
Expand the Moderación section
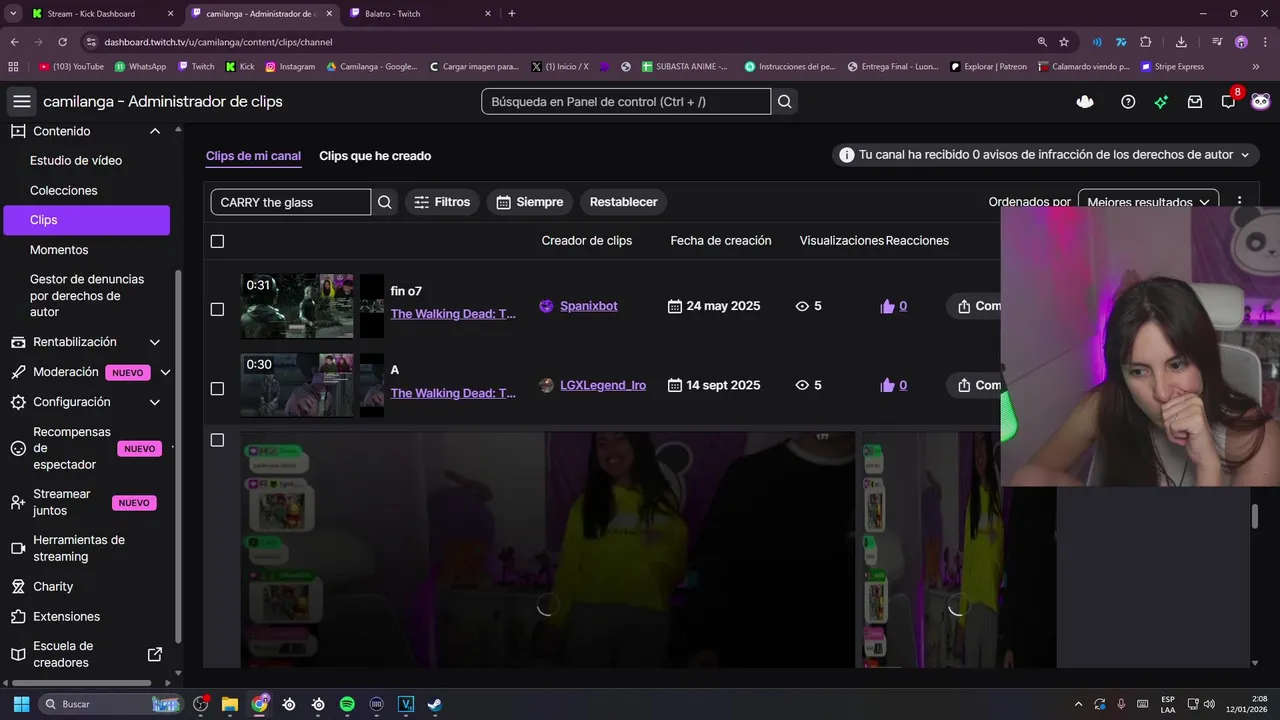point(166,372)
